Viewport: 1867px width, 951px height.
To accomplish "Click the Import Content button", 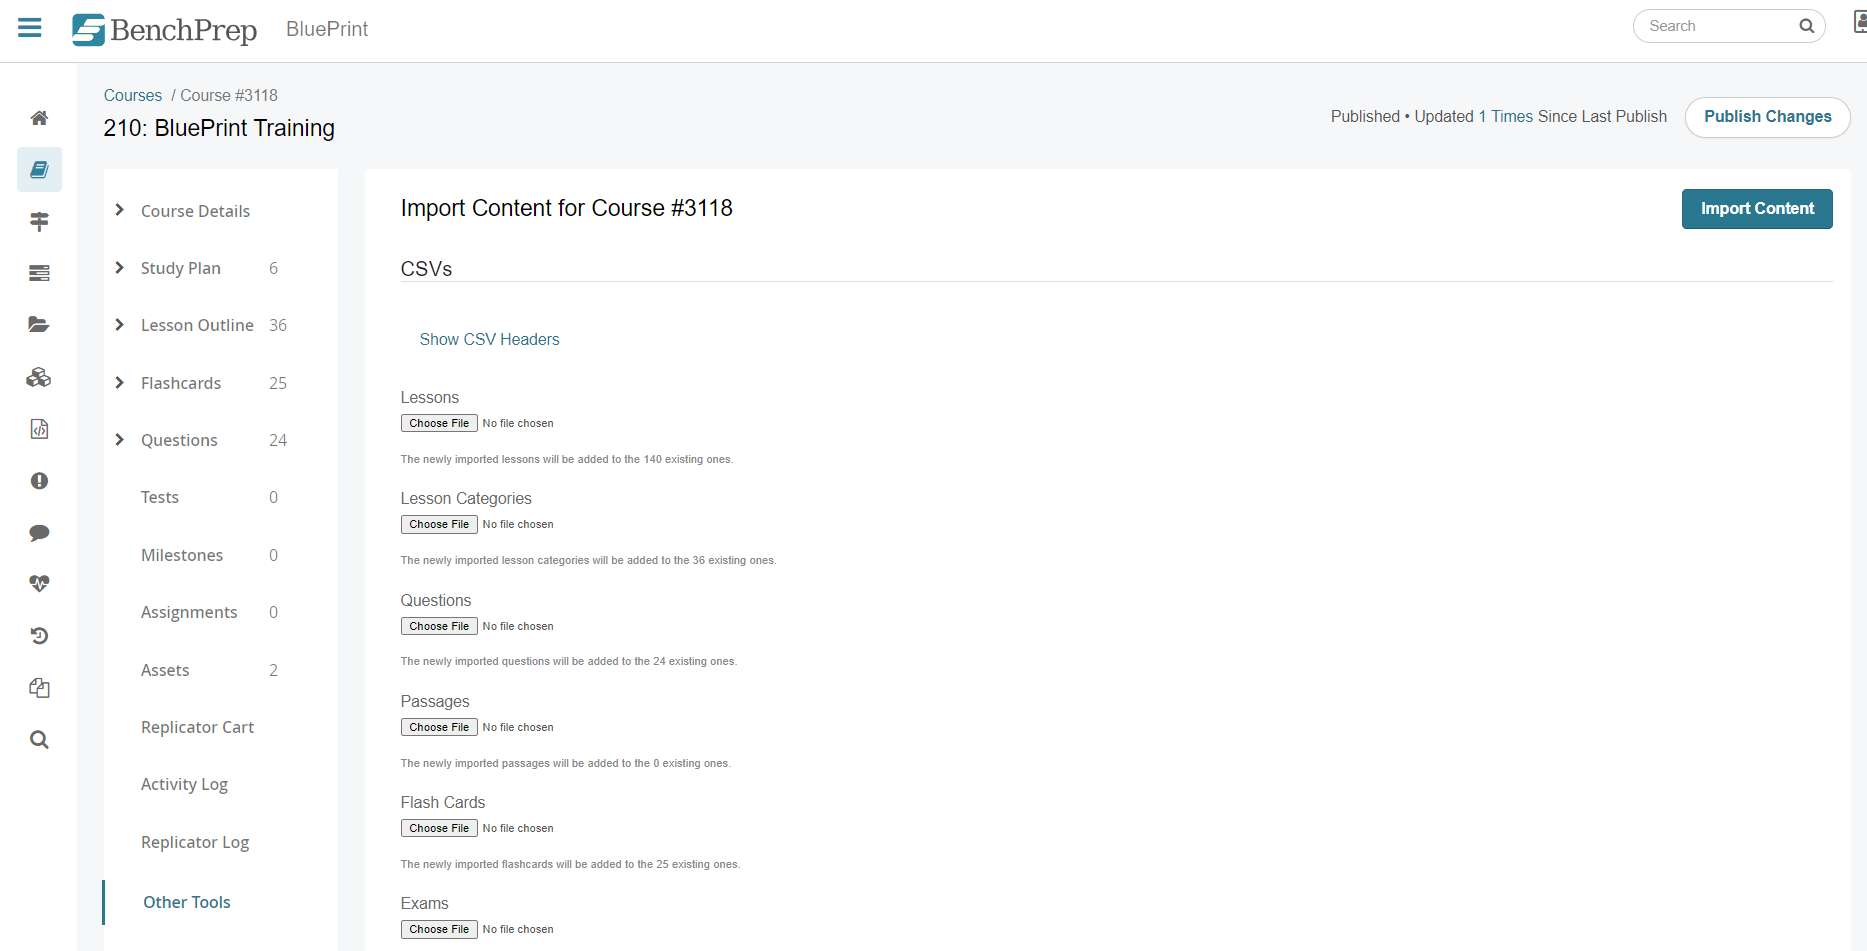I will point(1756,209).
